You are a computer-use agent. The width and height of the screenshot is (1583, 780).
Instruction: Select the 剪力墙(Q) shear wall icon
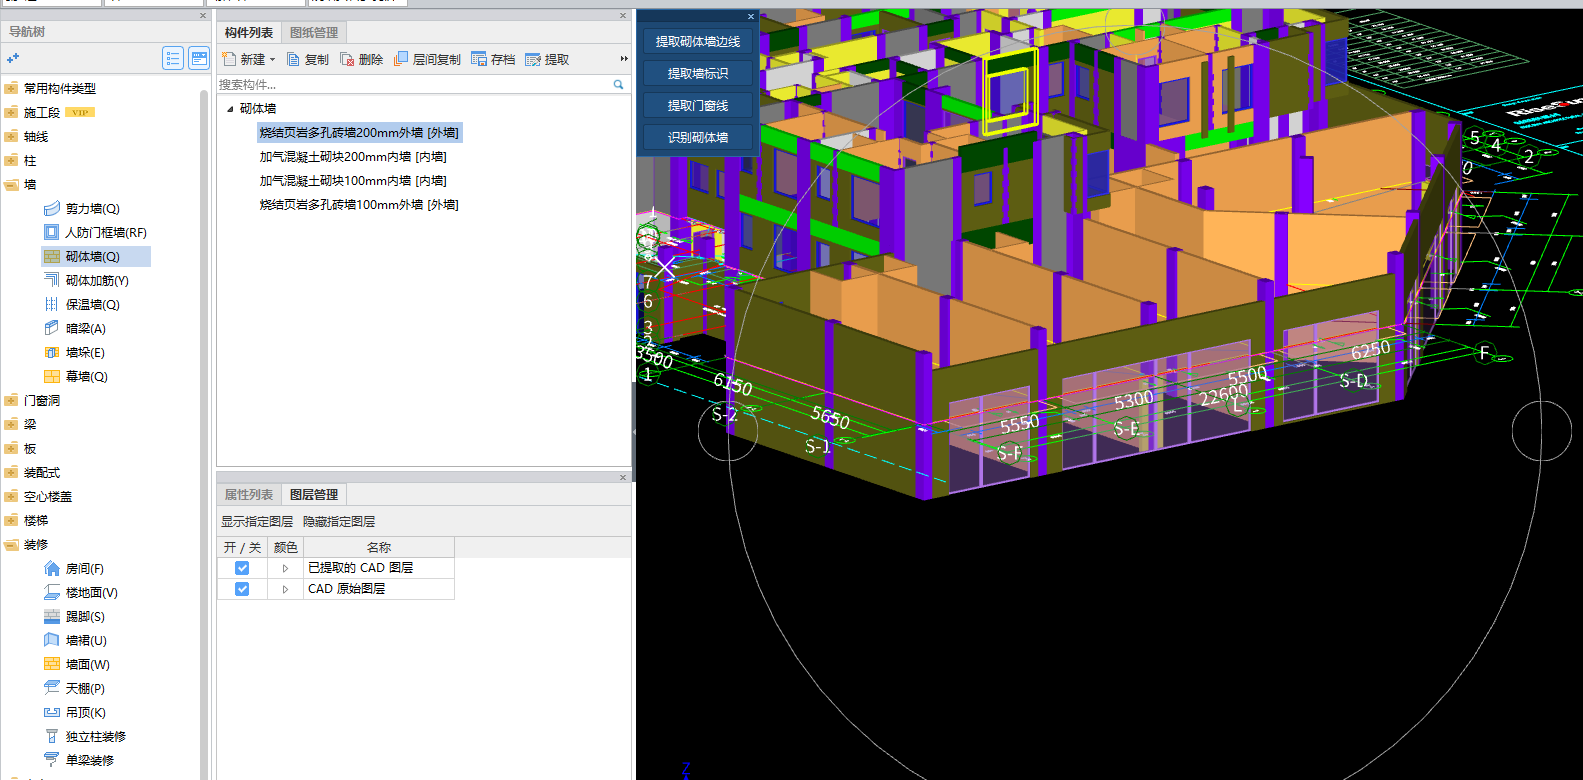coord(52,208)
